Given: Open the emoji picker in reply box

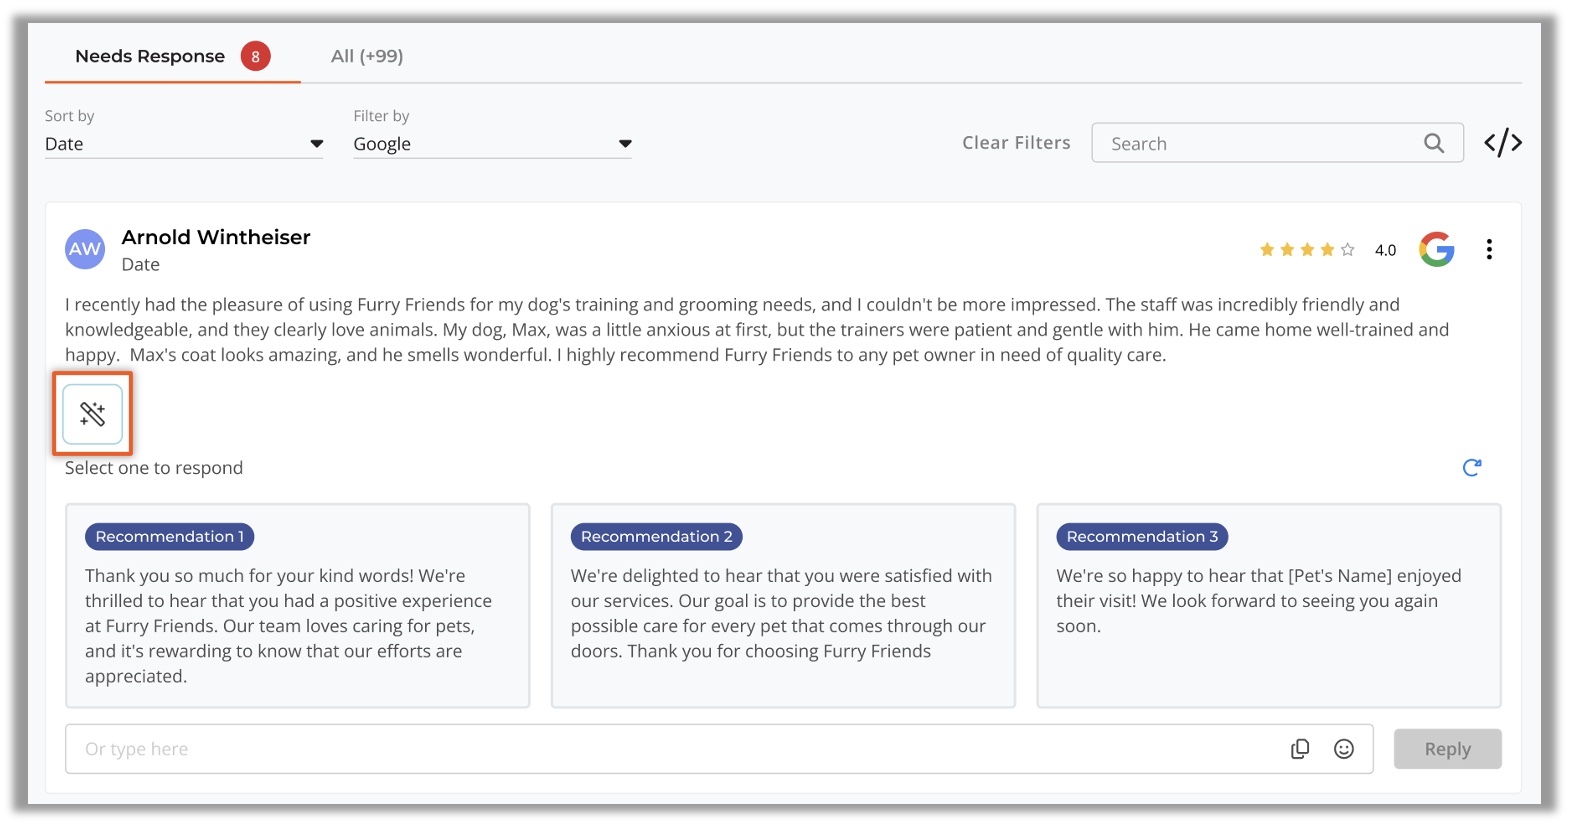Looking at the screenshot, I should point(1343,749).
